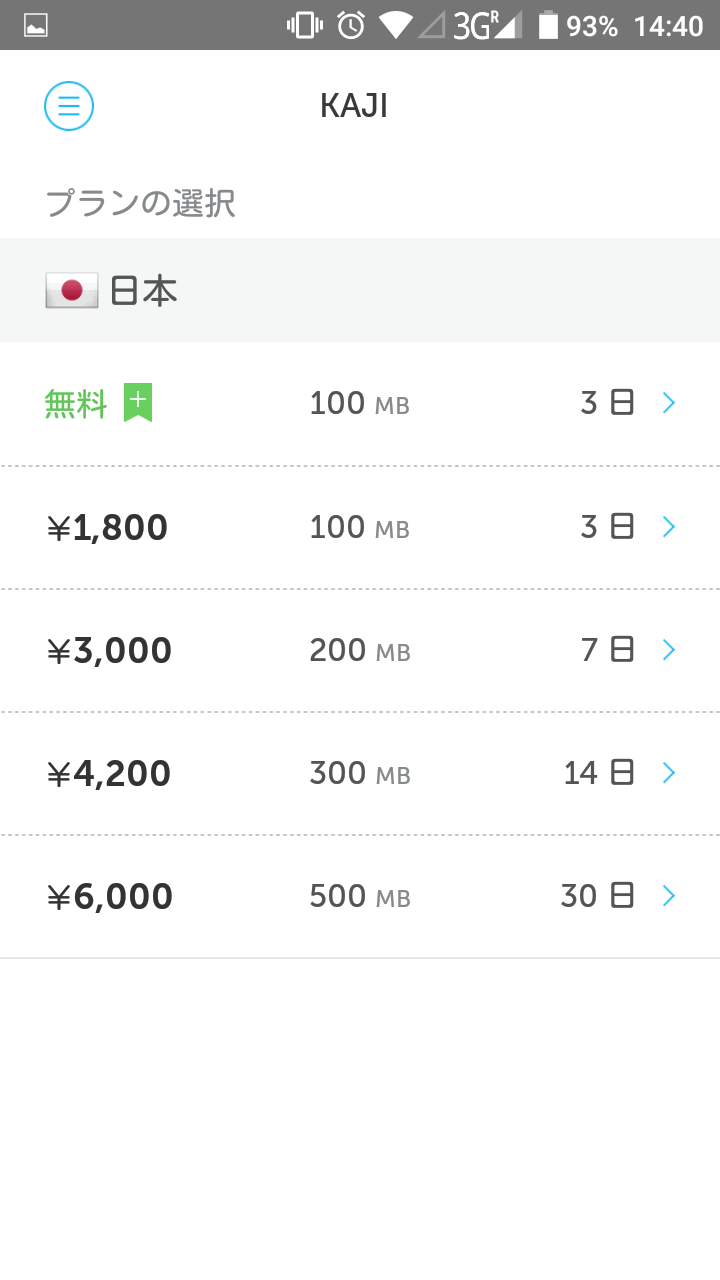
Task: Expand the ¥4,200 plan chevron
Action: [669, 773]
